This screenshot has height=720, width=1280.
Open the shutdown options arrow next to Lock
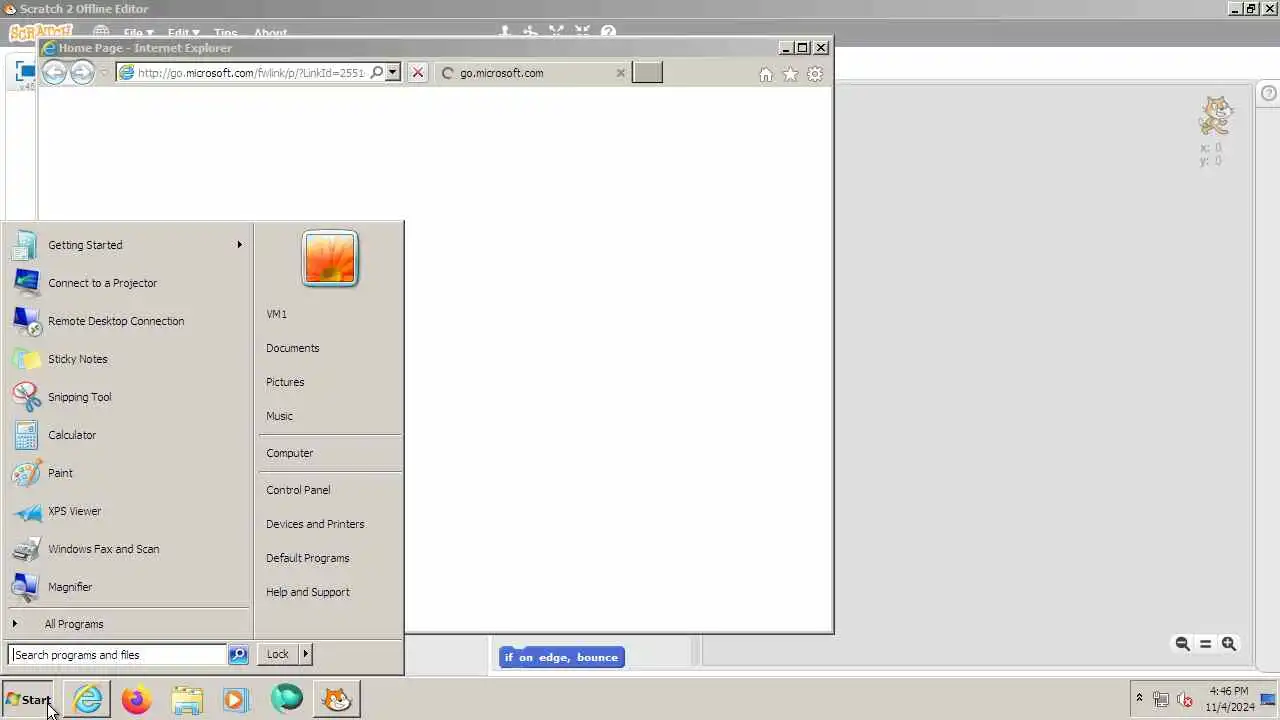coord(306,654)
